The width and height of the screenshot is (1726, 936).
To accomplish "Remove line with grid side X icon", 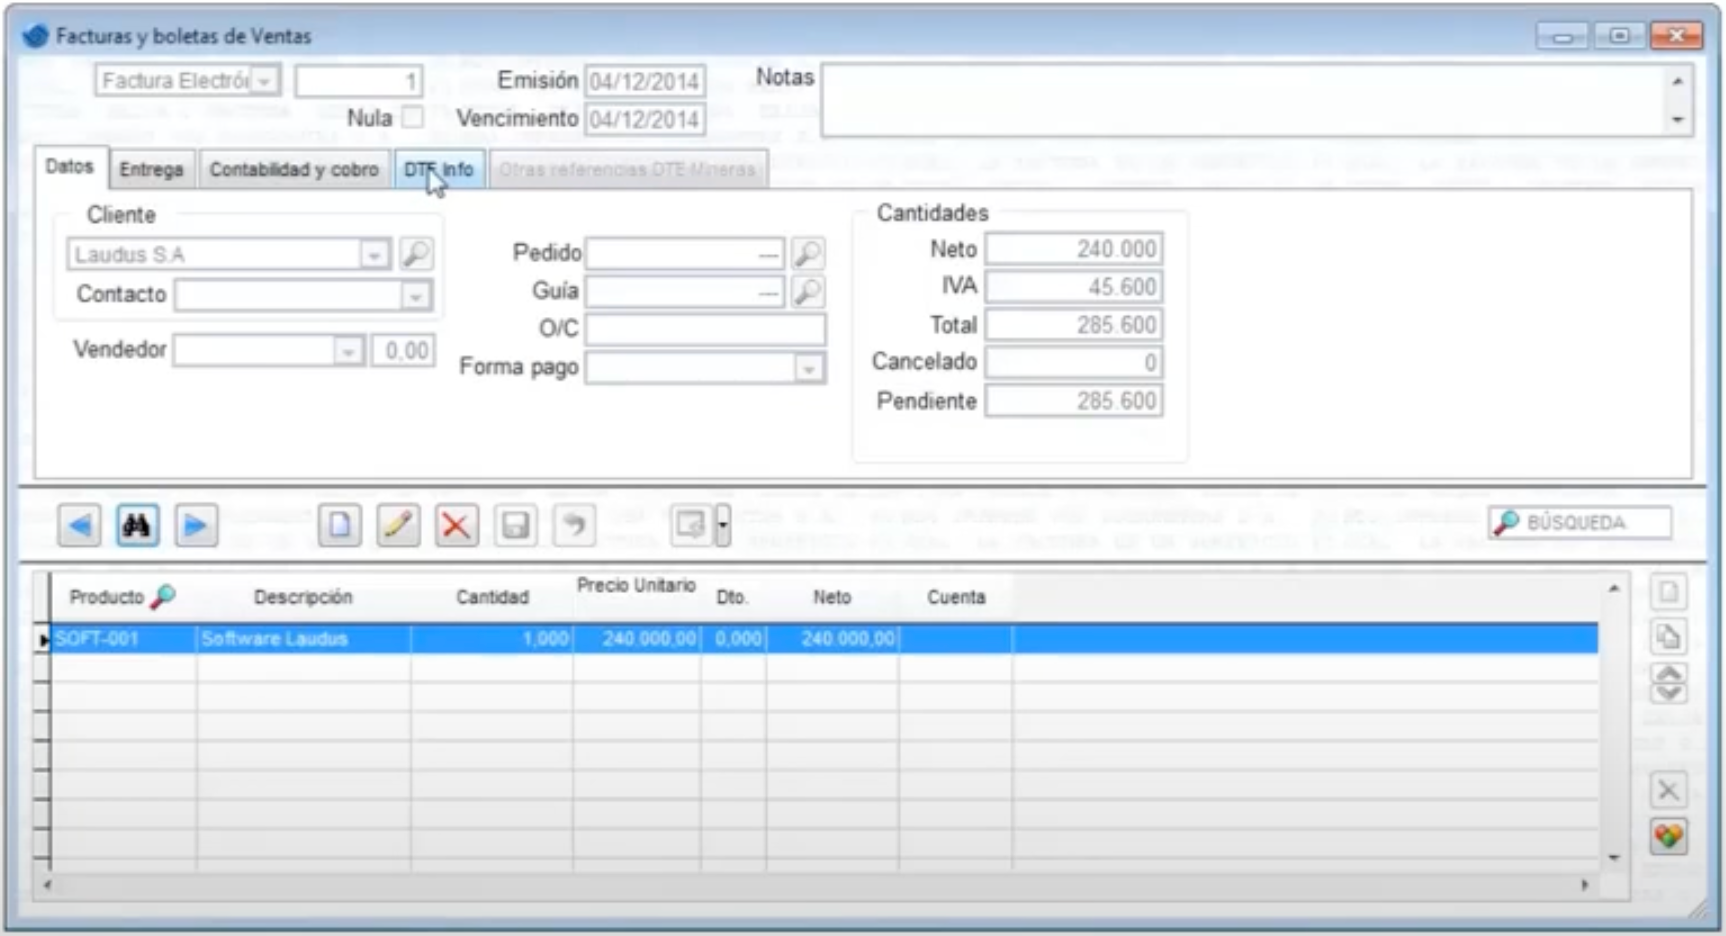I will (1668, 791).
